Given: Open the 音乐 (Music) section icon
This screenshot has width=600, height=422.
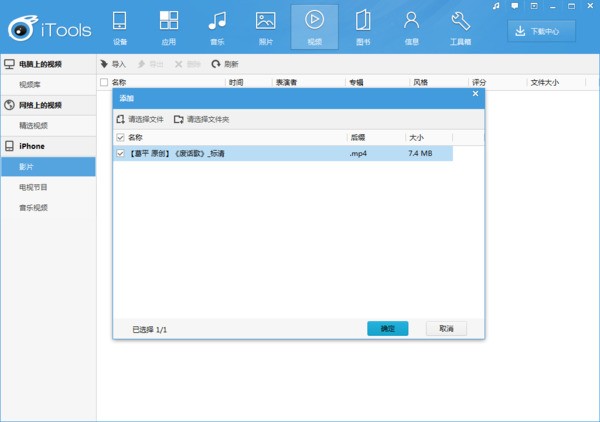Looking at the screenshot, I should pos(217,27).
